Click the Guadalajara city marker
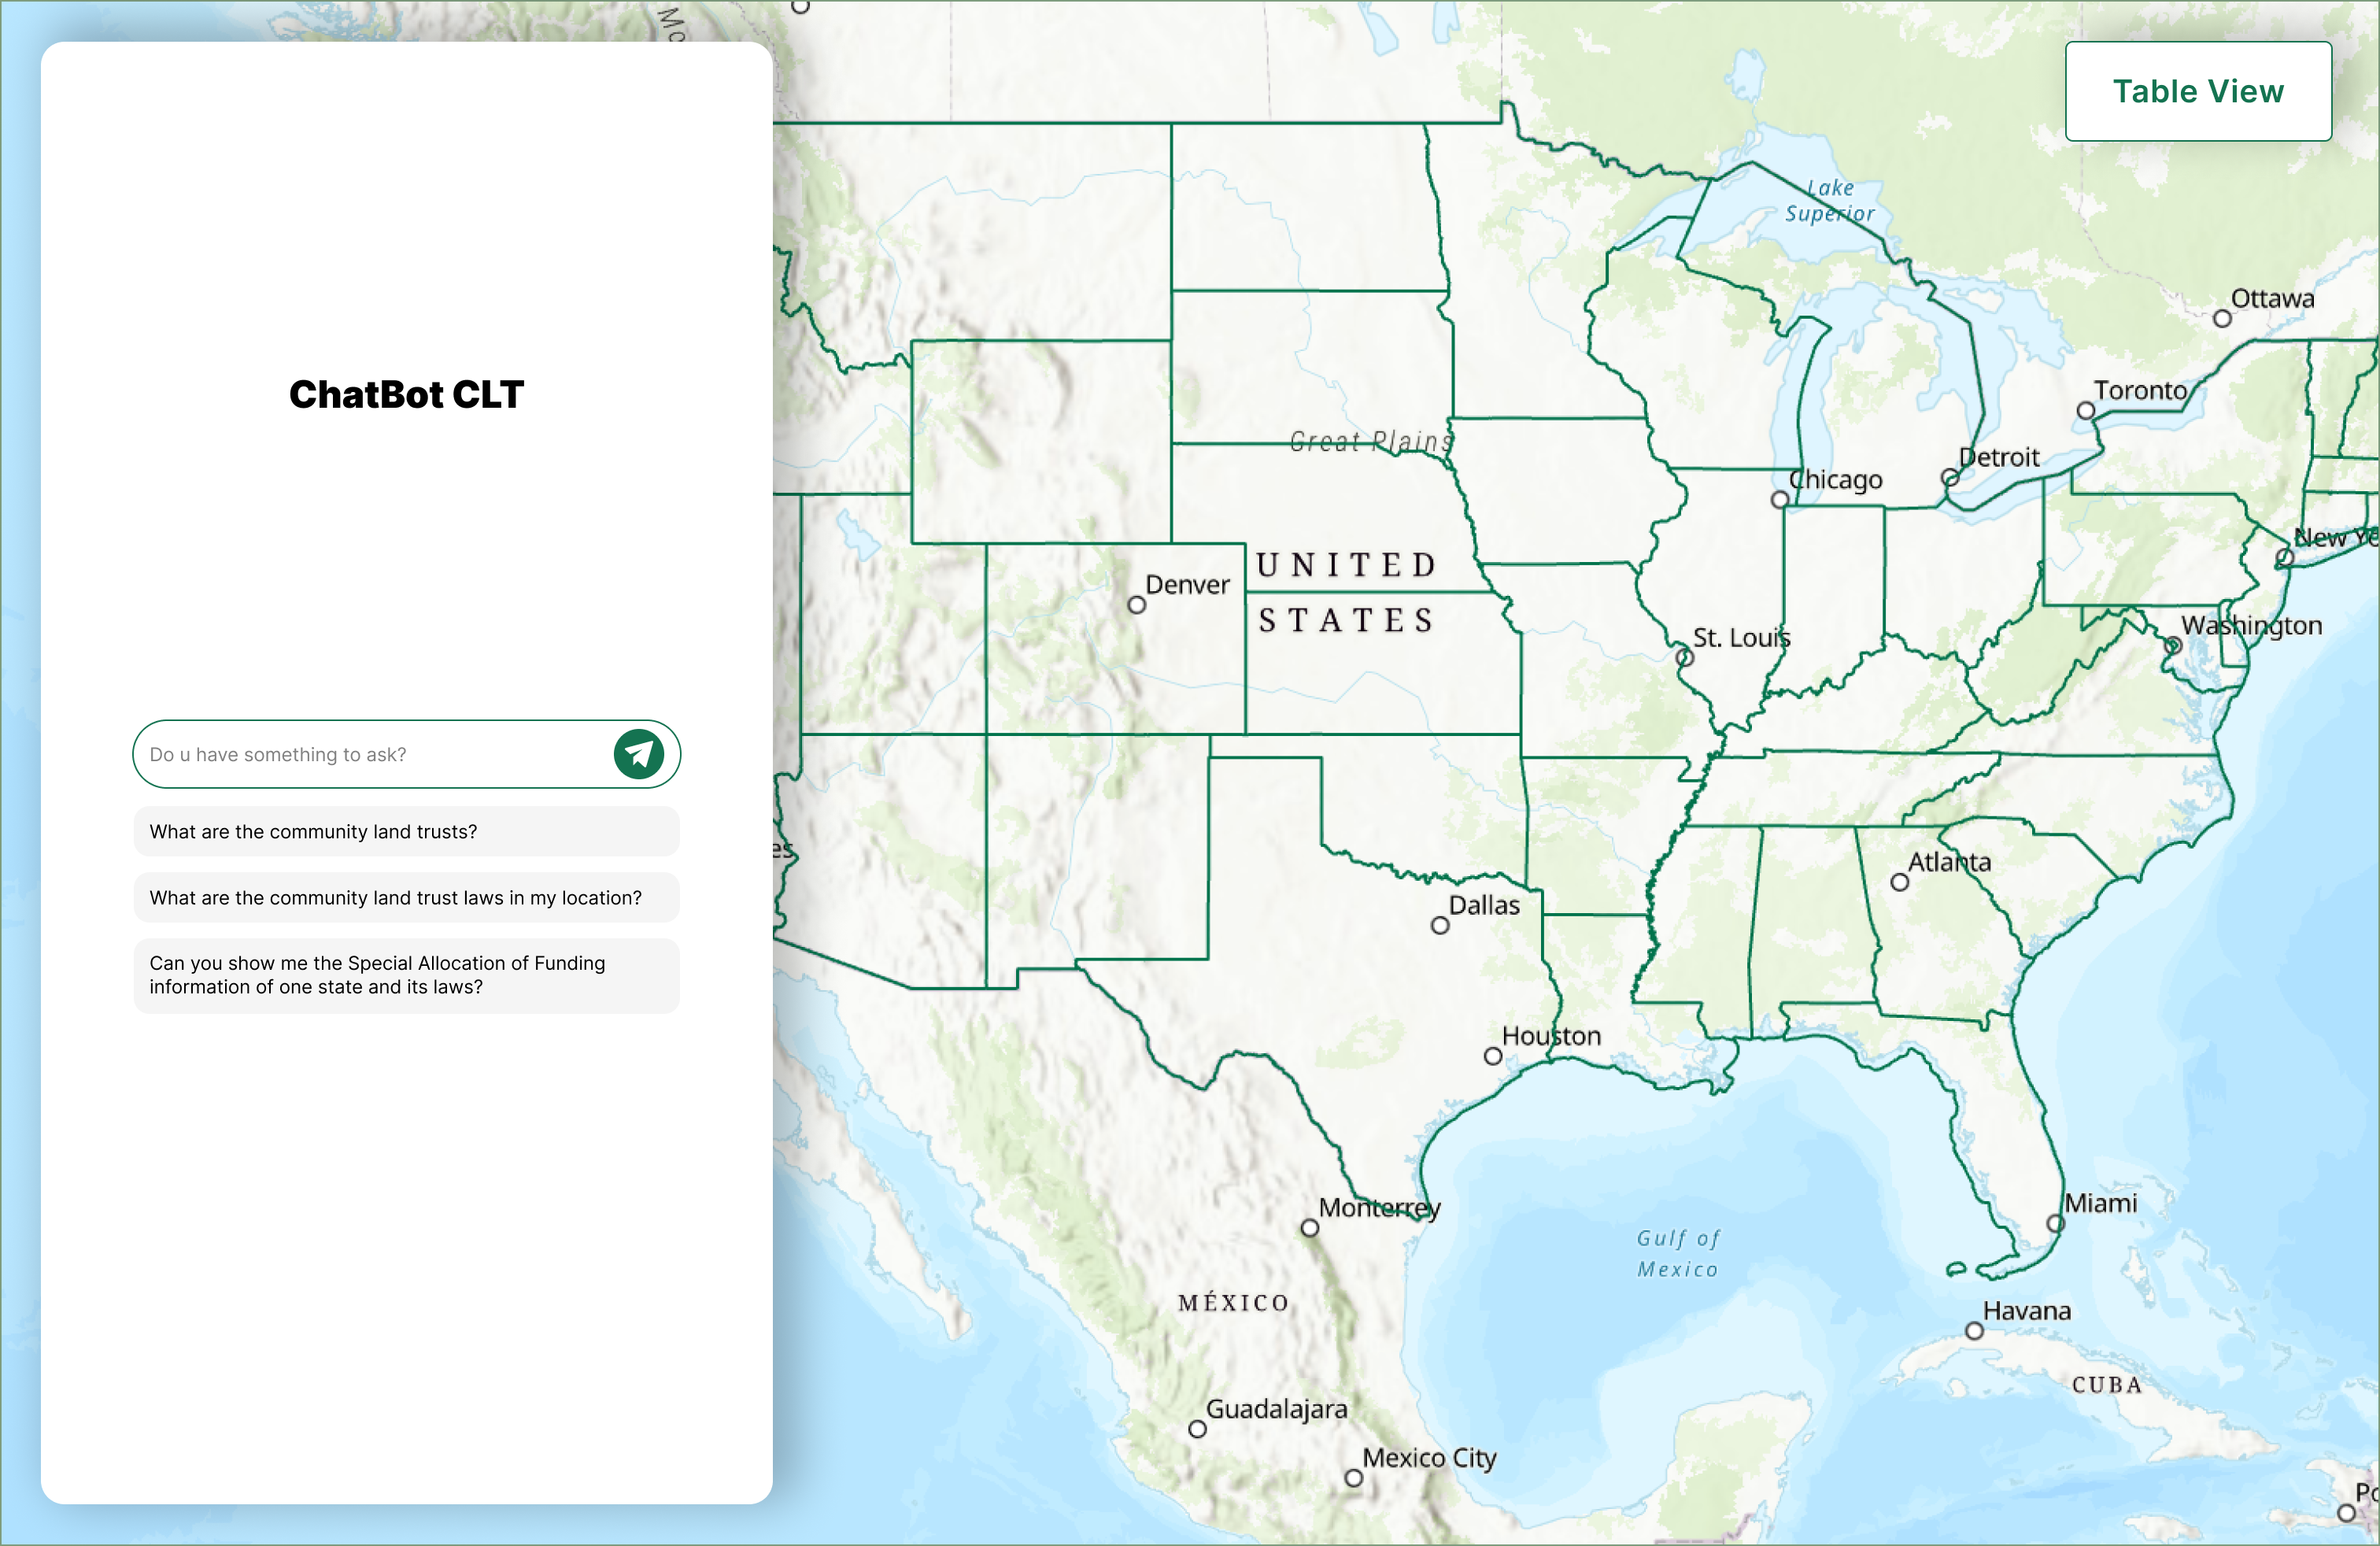This screenshot has height=1546, width=2380. pos(1197,1429)
